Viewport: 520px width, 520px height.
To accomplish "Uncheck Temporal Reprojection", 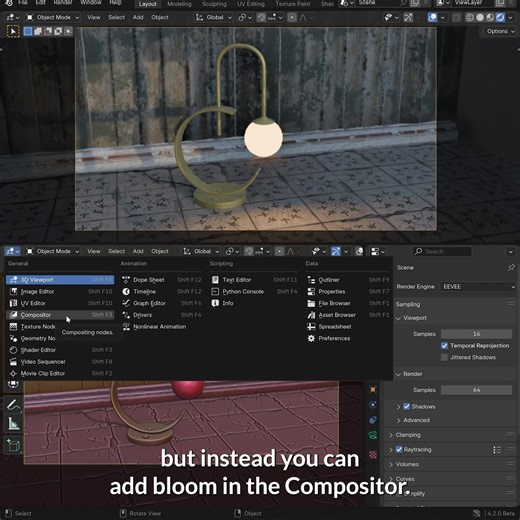I will [x=444, y=346].
